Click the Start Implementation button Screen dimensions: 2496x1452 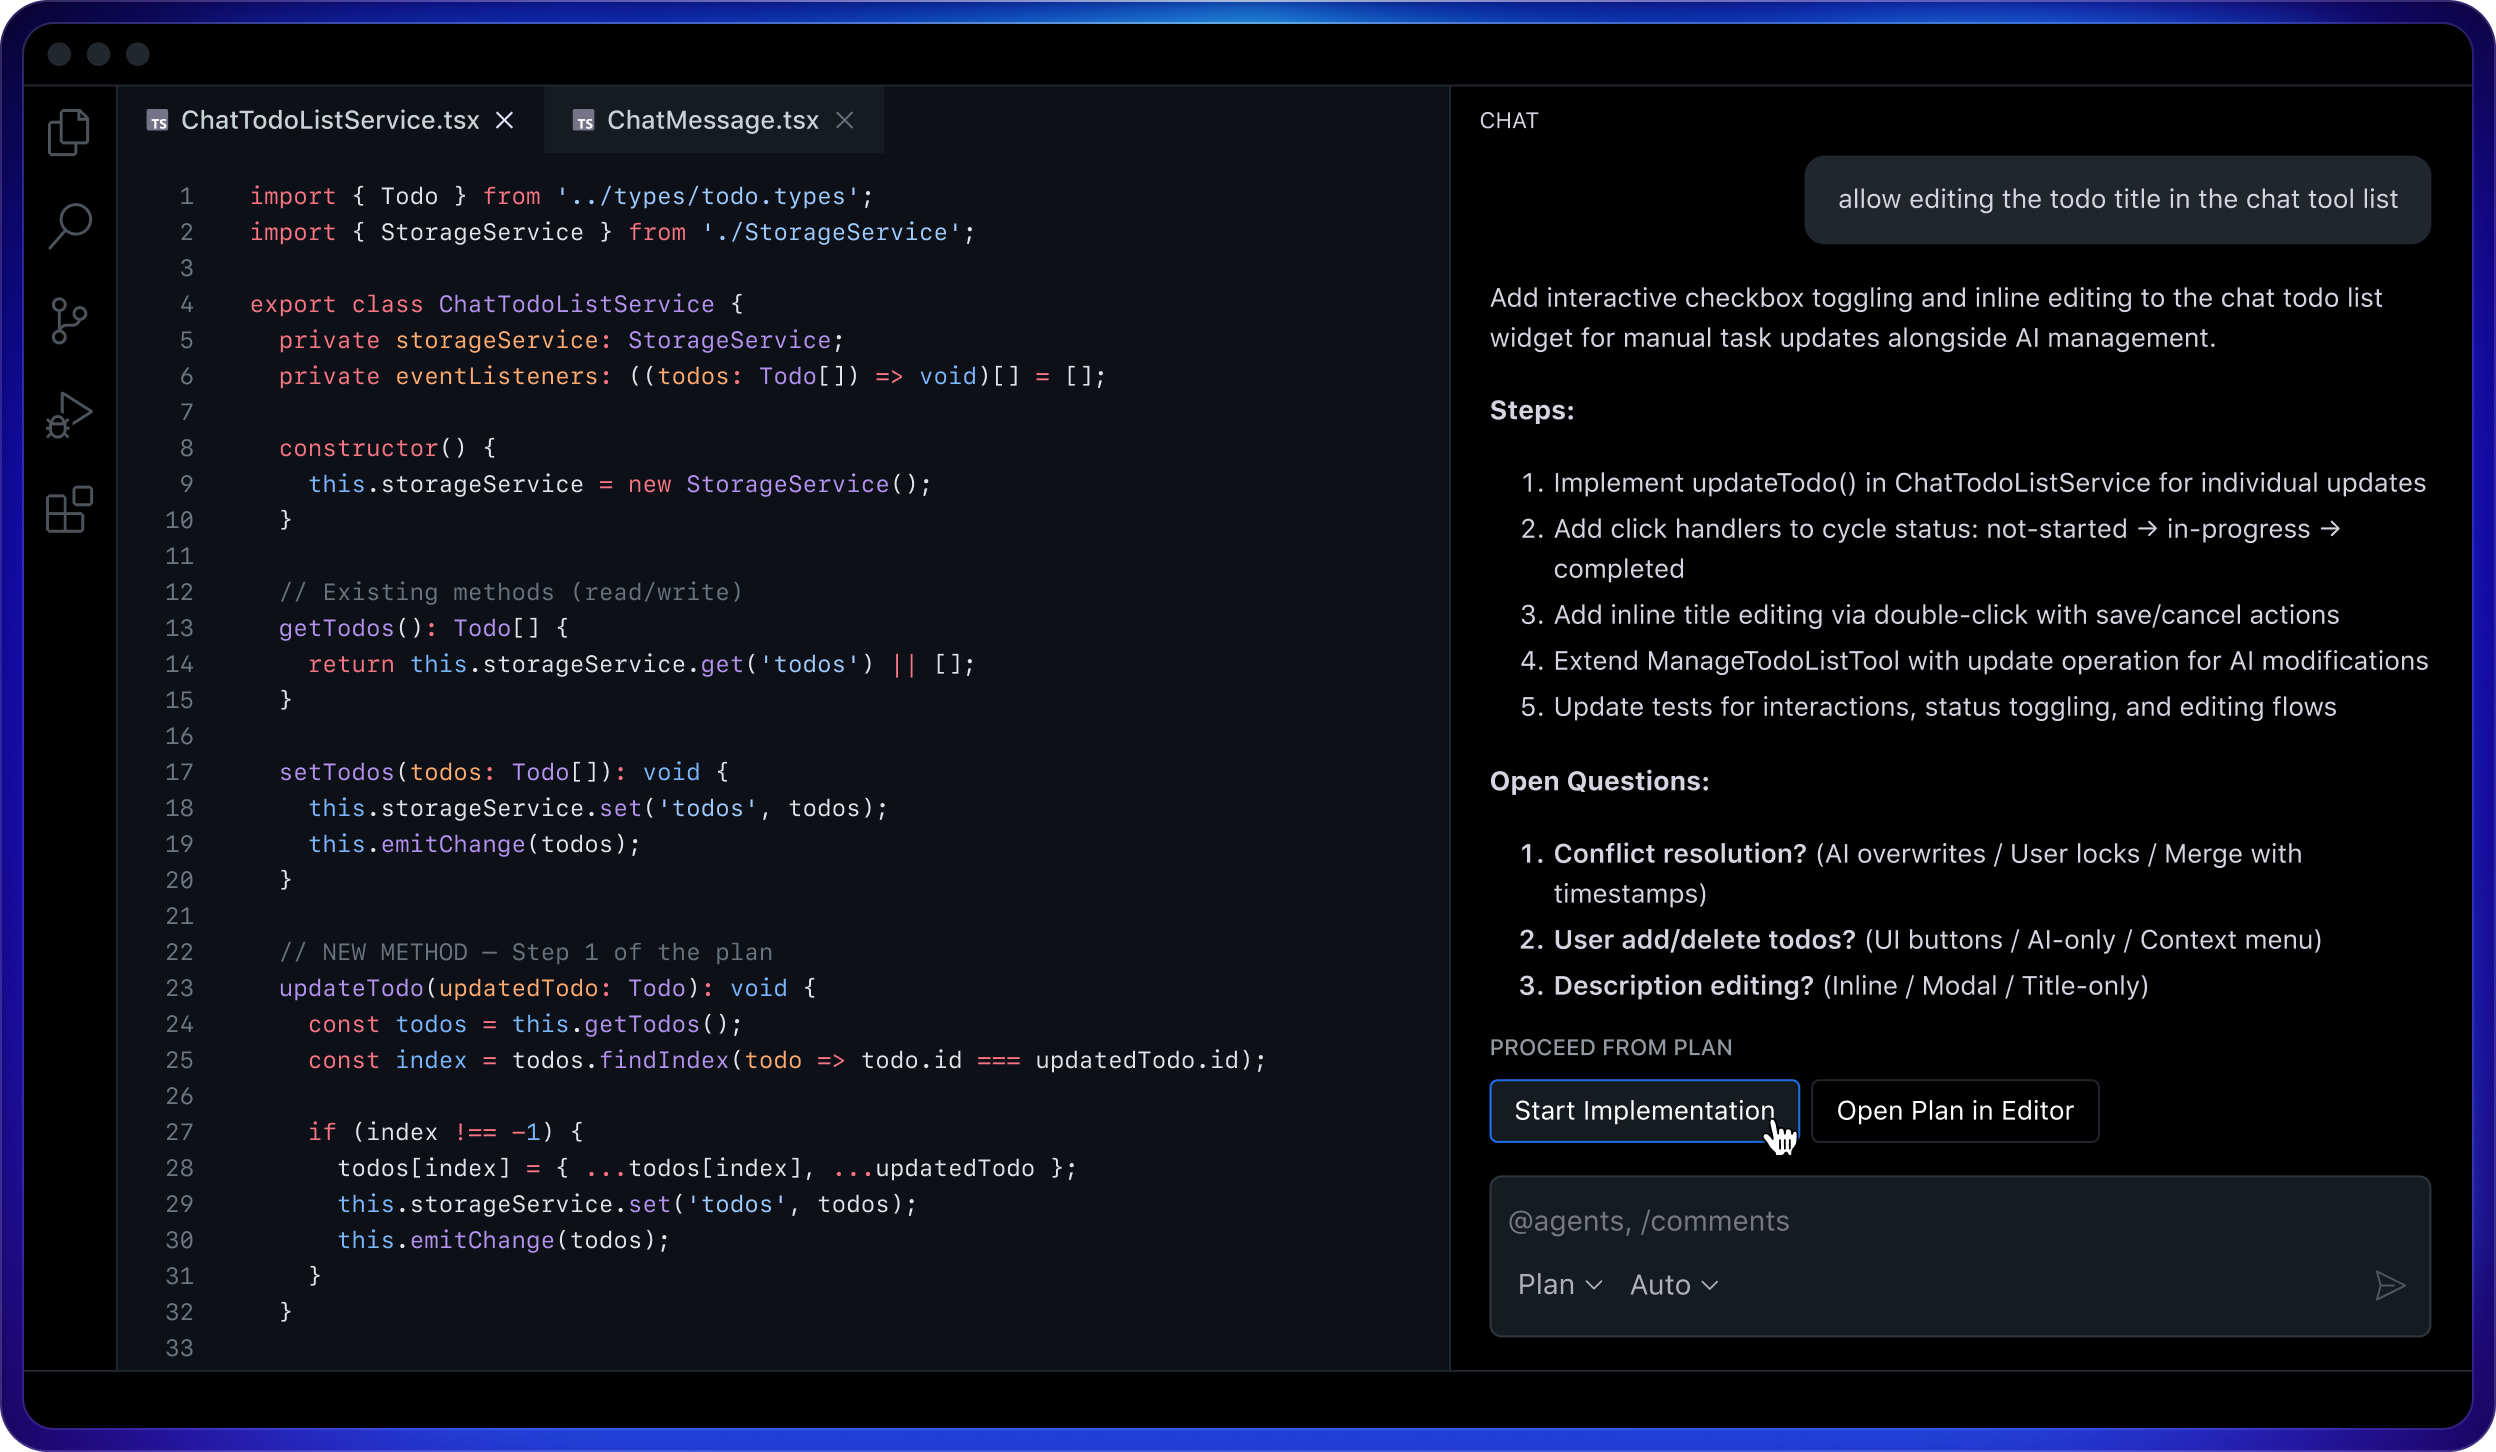(1643, 1110)
